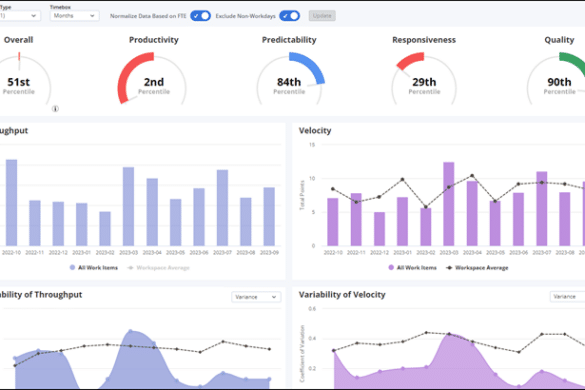Open Variance dropdown for Variability of Throughput
This screenshot has width=585, height=390.
point(256,297)
